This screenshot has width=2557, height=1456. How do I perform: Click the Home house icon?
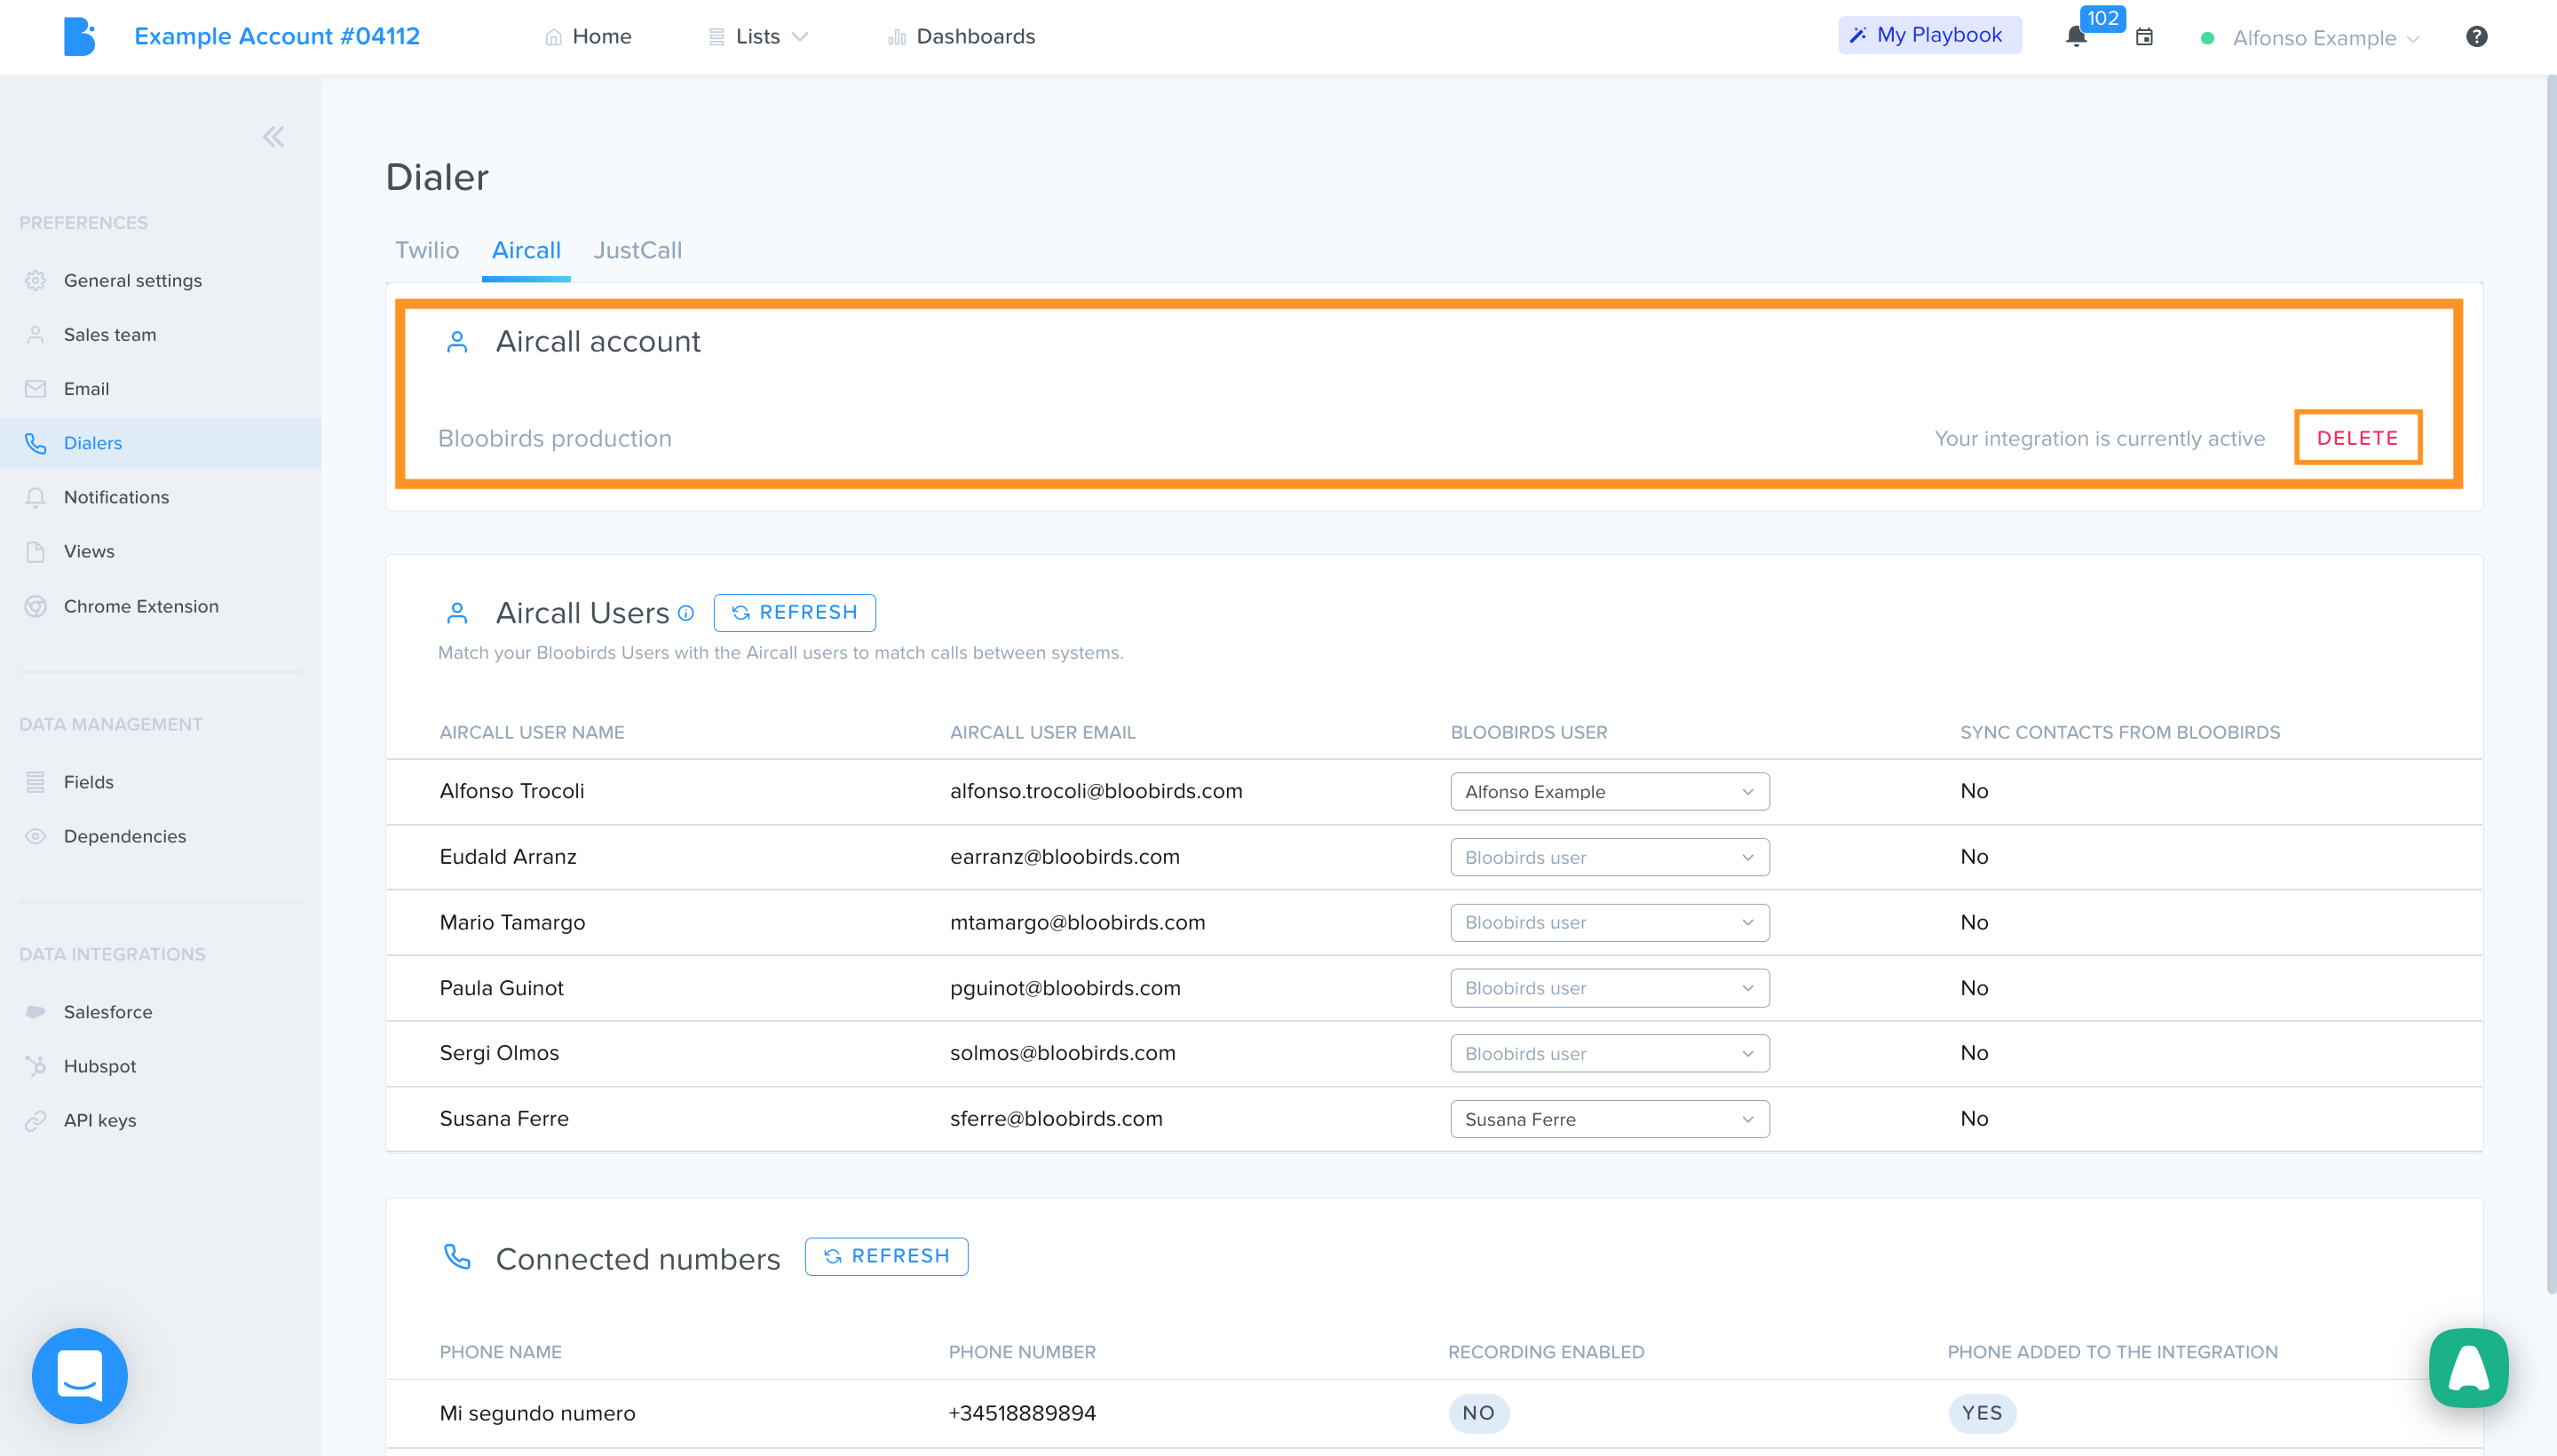(x=553, y=37)
